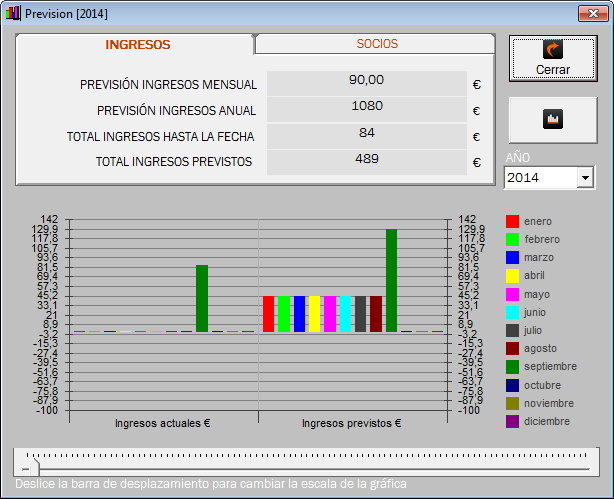Click the magenta mayo bar in Ingresos previstos

click(x=330, y=314)
